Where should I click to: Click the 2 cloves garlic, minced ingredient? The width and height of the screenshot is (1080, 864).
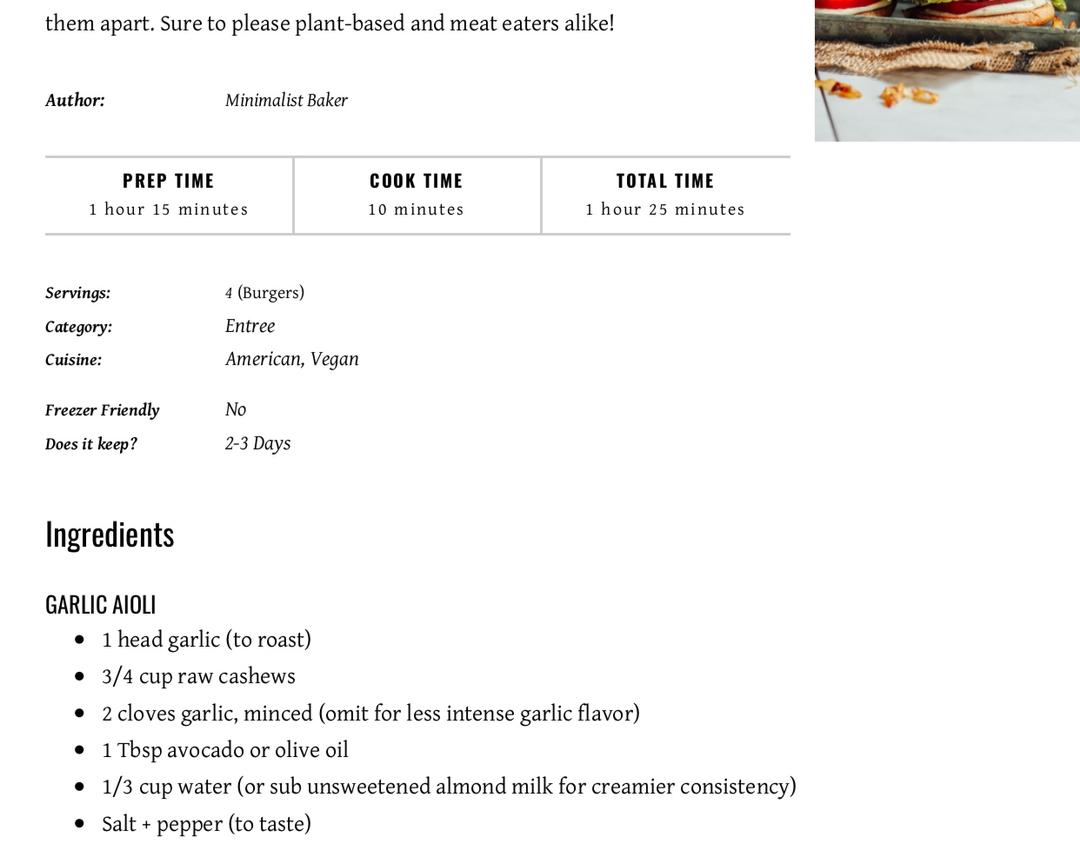point(370,714)
